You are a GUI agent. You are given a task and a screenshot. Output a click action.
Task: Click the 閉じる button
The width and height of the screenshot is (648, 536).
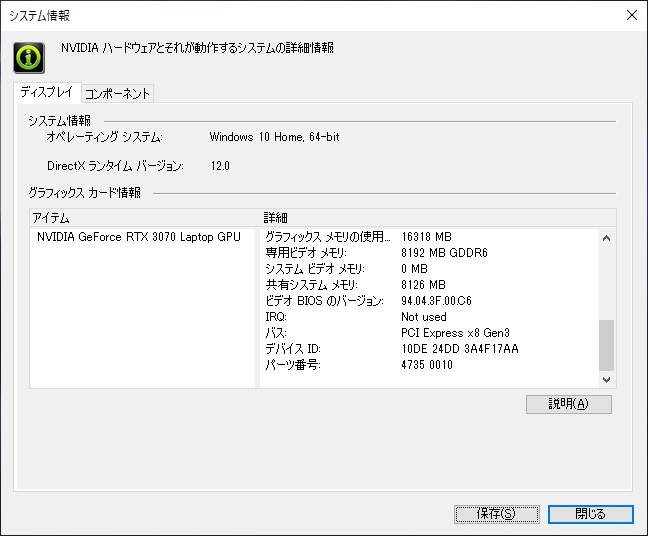pyautogui.click(x=591, y=514)
